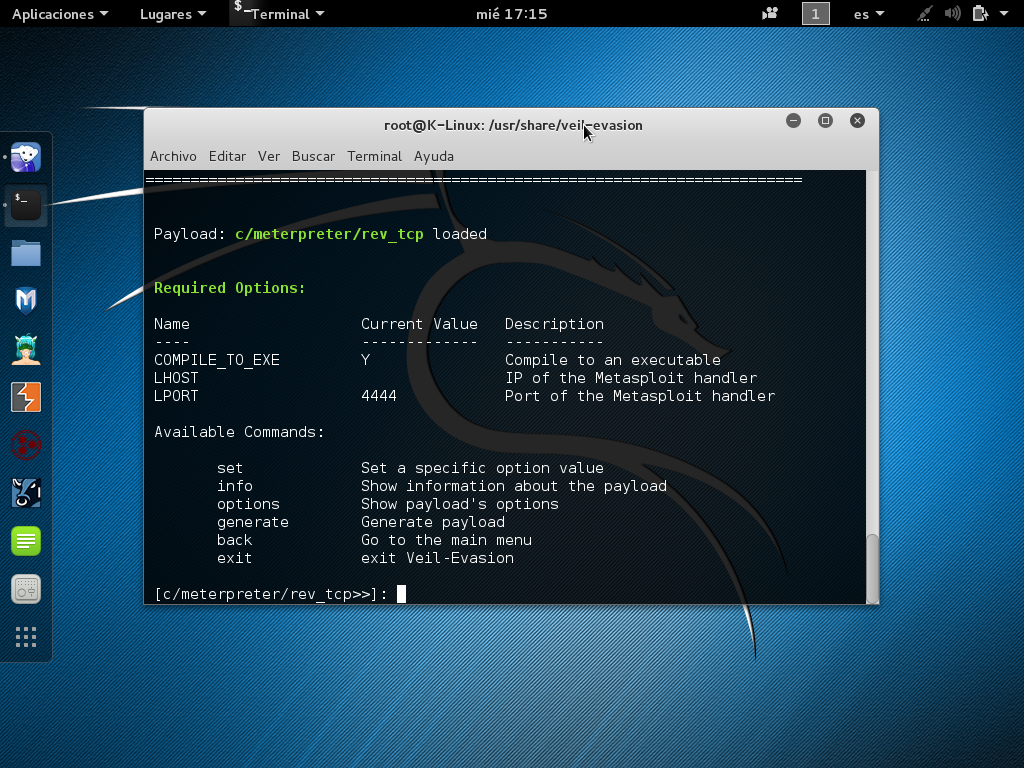
Task: Click 'Go to the main menu' text
Action: pyautogui.click(x=447, y=540)
